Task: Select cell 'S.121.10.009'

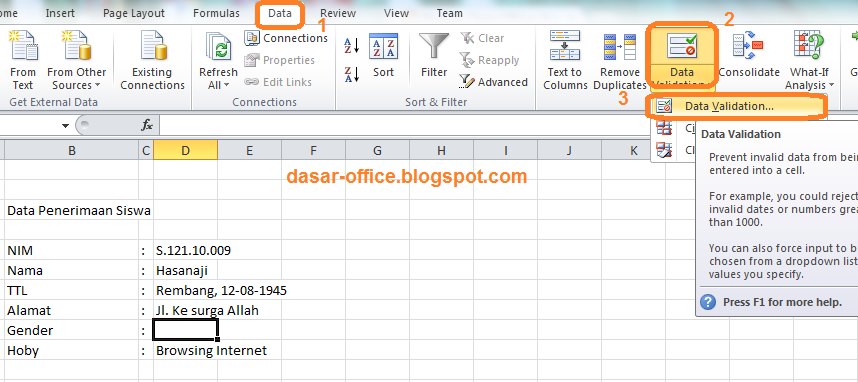Action: click(185, 251)
